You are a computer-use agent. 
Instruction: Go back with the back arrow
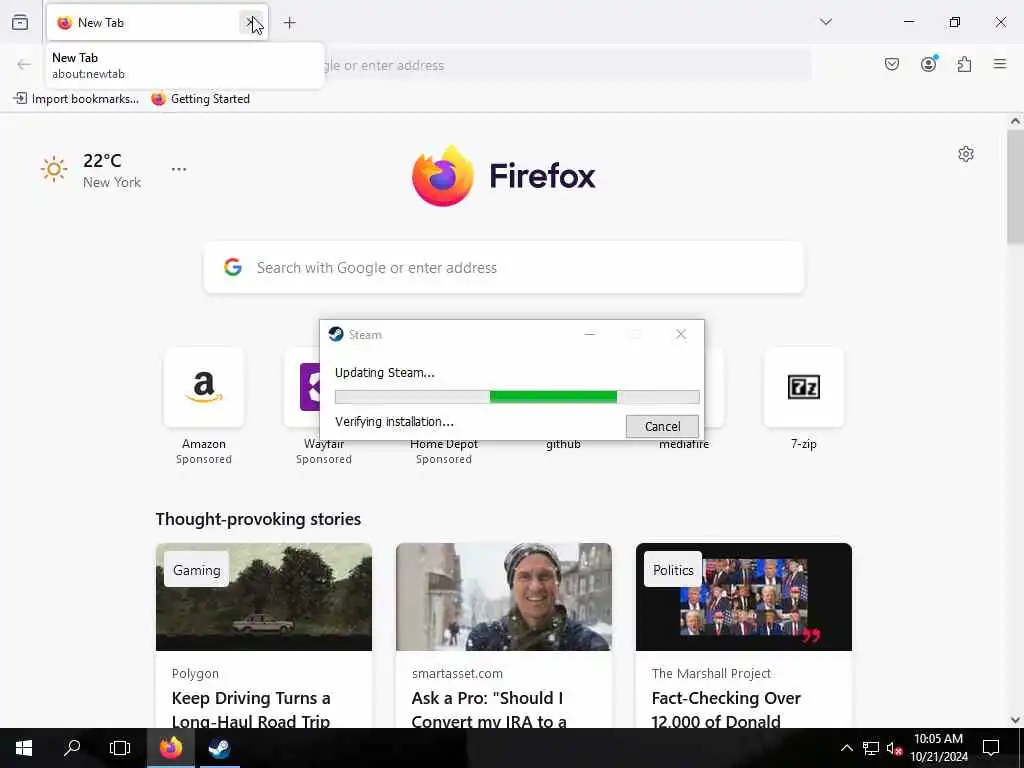24,65
